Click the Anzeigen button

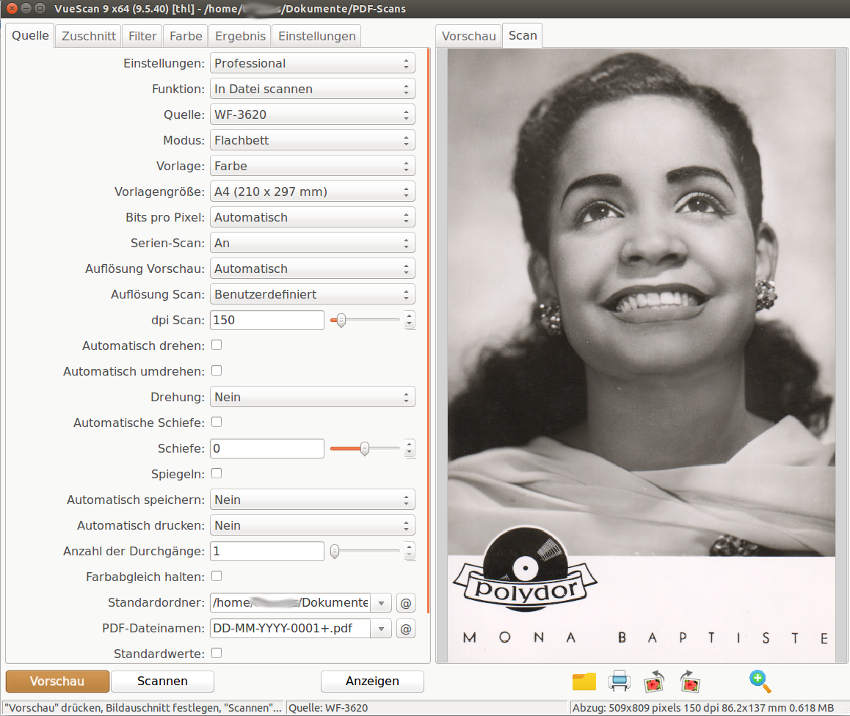coord(372,681)
